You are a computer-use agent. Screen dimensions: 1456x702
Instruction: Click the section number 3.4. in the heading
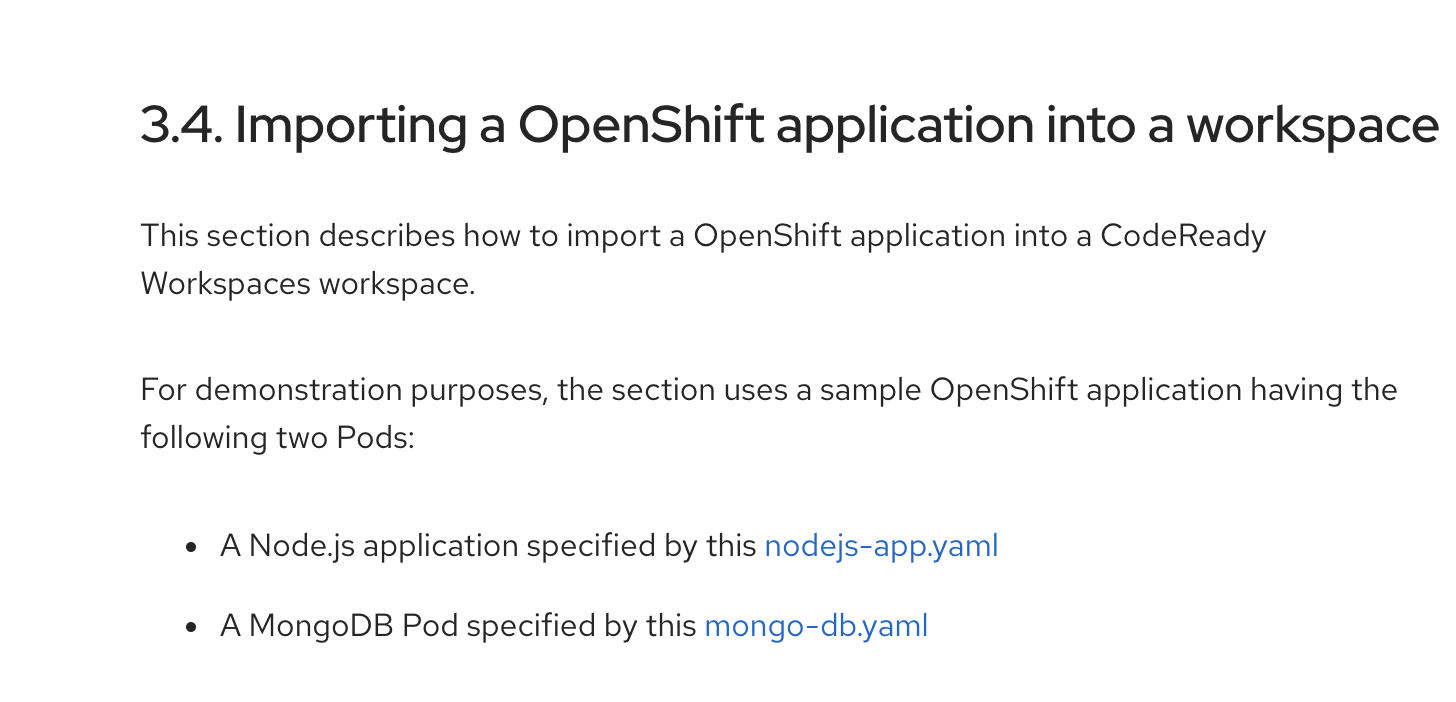pos(181,125)
